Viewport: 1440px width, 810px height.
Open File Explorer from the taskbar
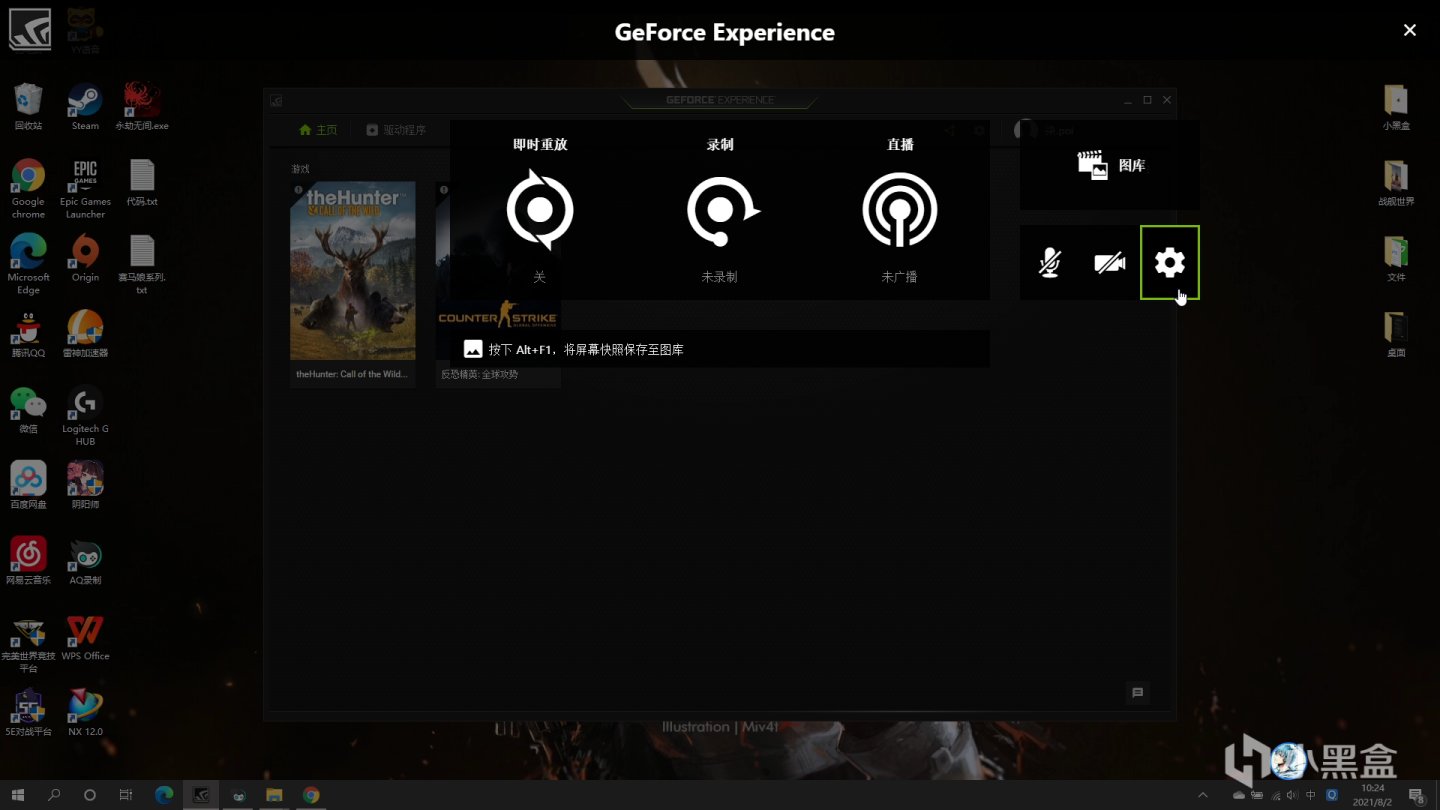click(x=274, y=795)
